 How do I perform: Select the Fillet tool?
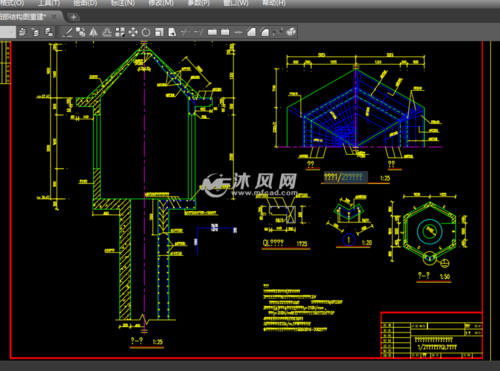[x=264, y=32]
